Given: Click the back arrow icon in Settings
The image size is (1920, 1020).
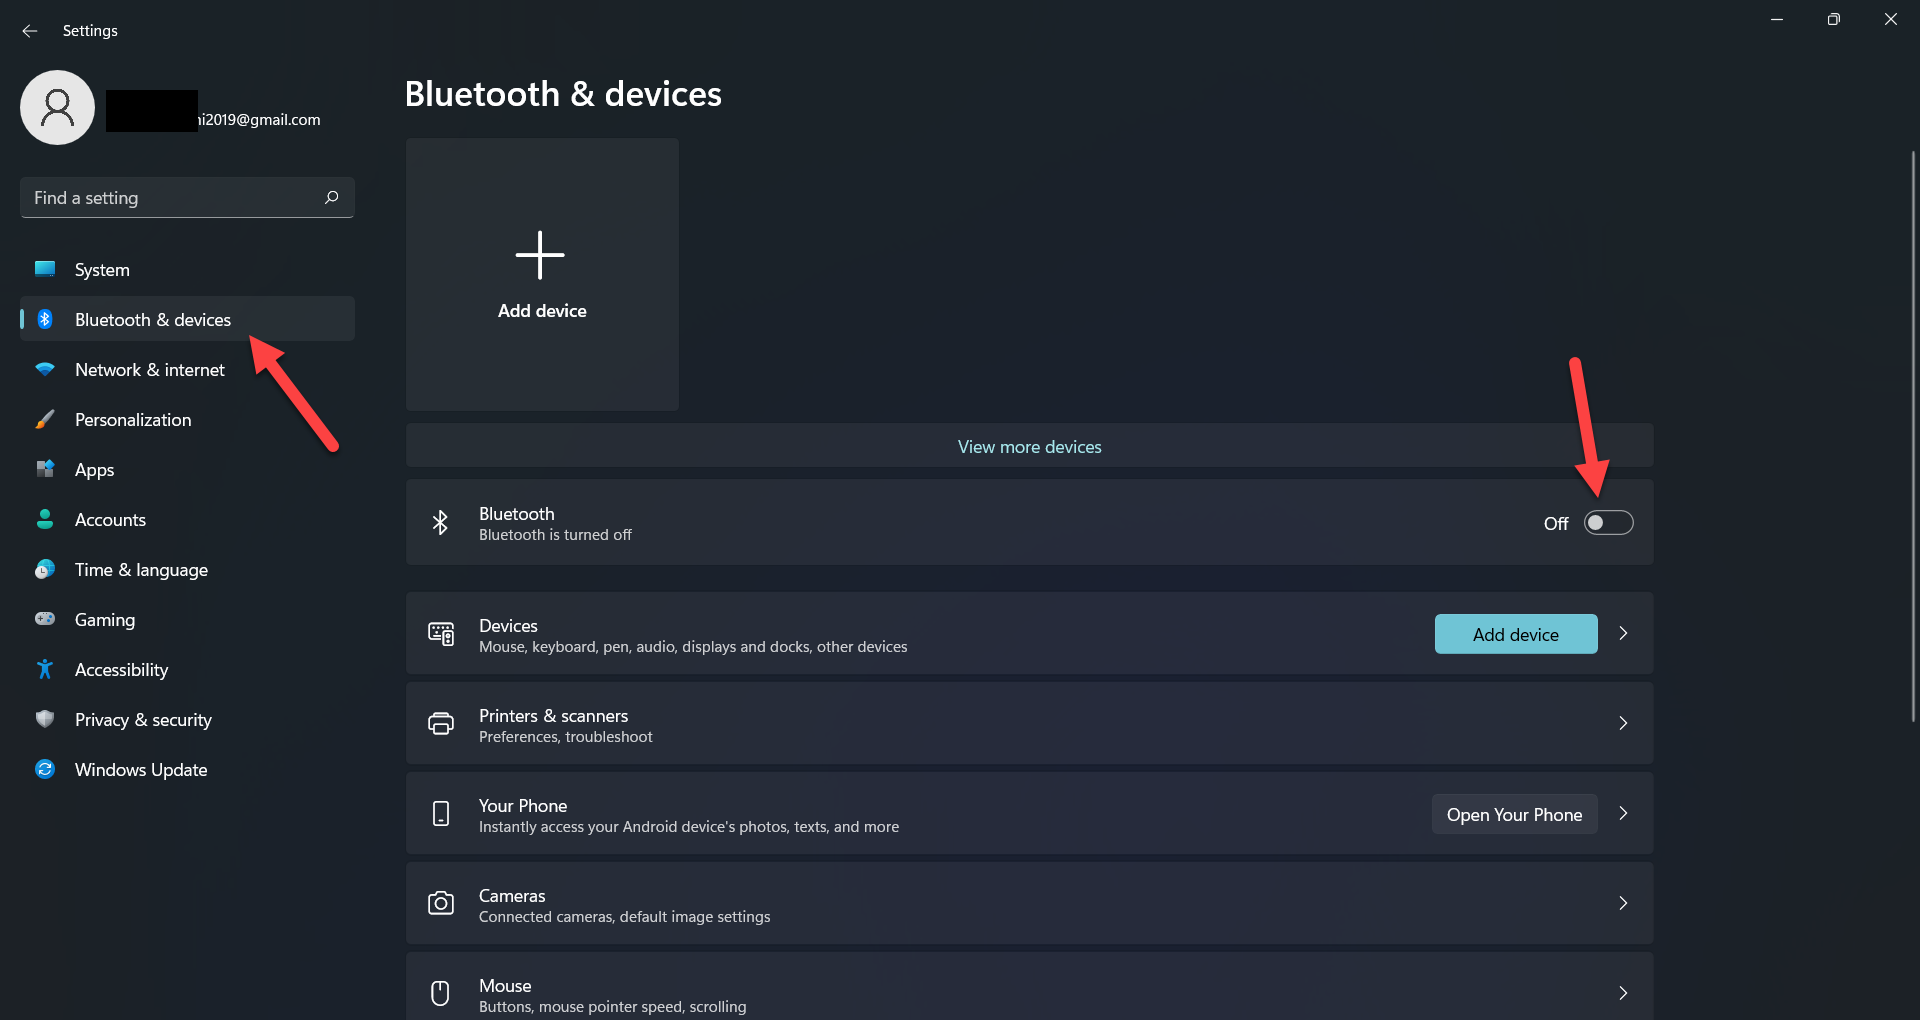Looking at the screenshot, I should 30,31.
